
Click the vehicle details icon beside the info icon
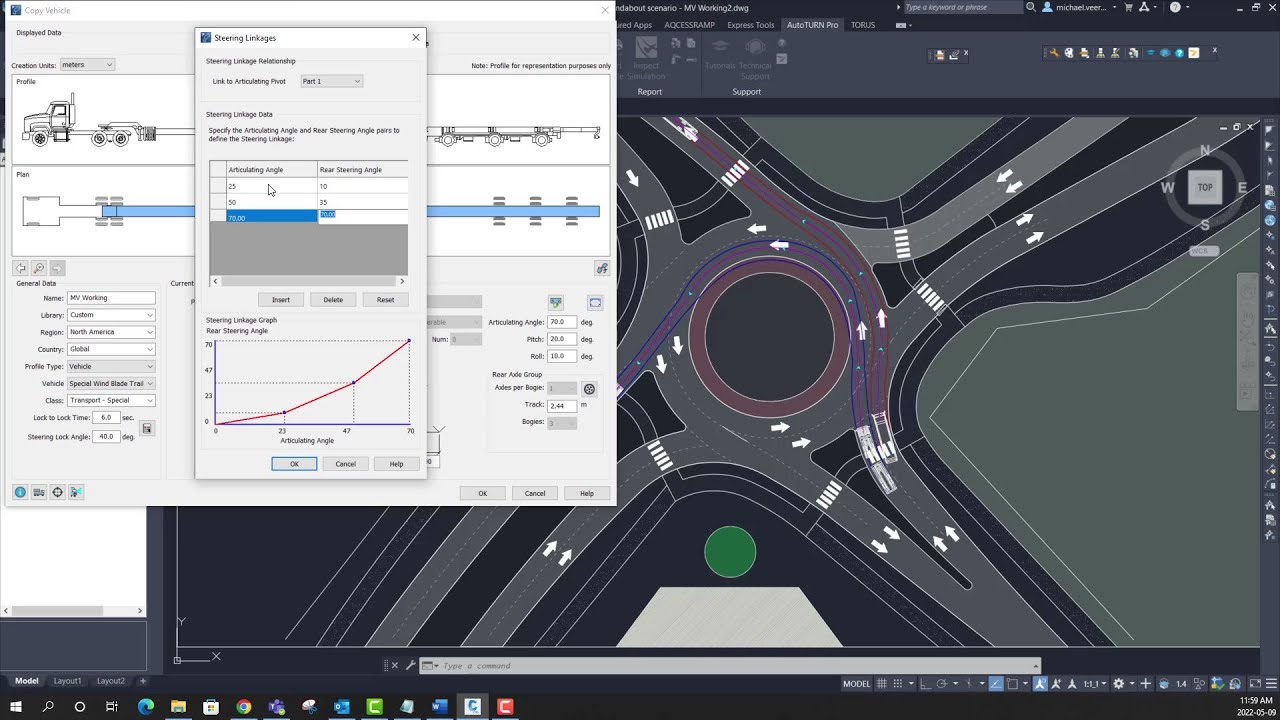pyautogui.click(x=38, y=492)
